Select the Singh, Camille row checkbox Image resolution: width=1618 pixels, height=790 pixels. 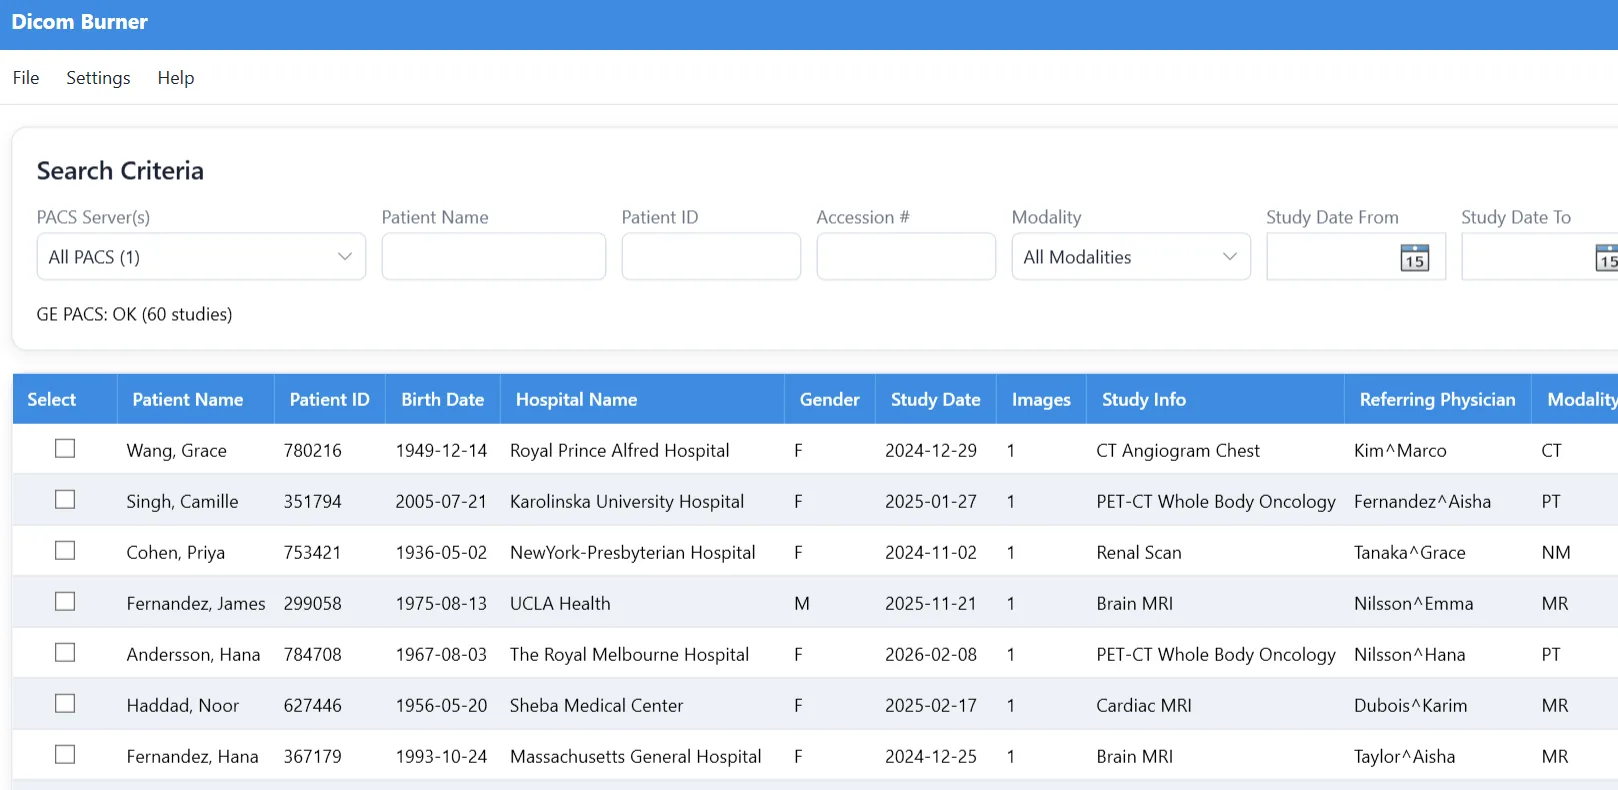click(65, 500)
